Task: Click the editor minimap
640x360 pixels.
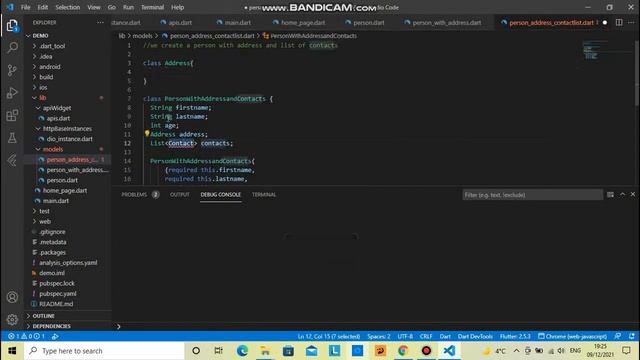Action: 607,50
